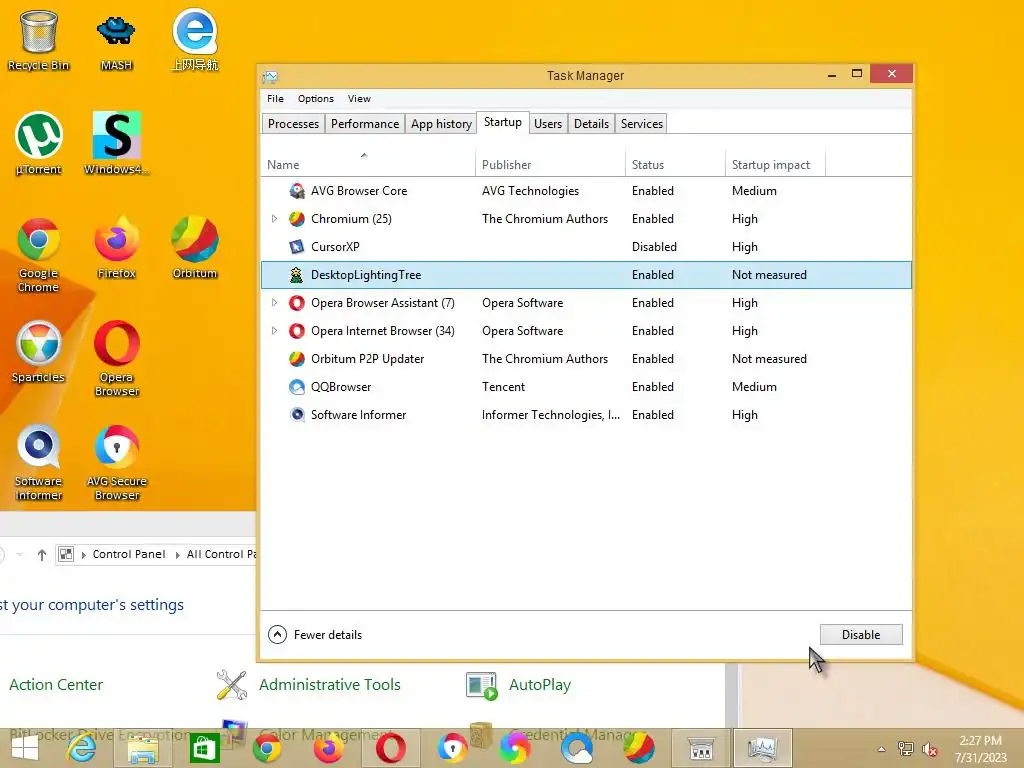Click the Up arrow in Control Panel window

42,554
